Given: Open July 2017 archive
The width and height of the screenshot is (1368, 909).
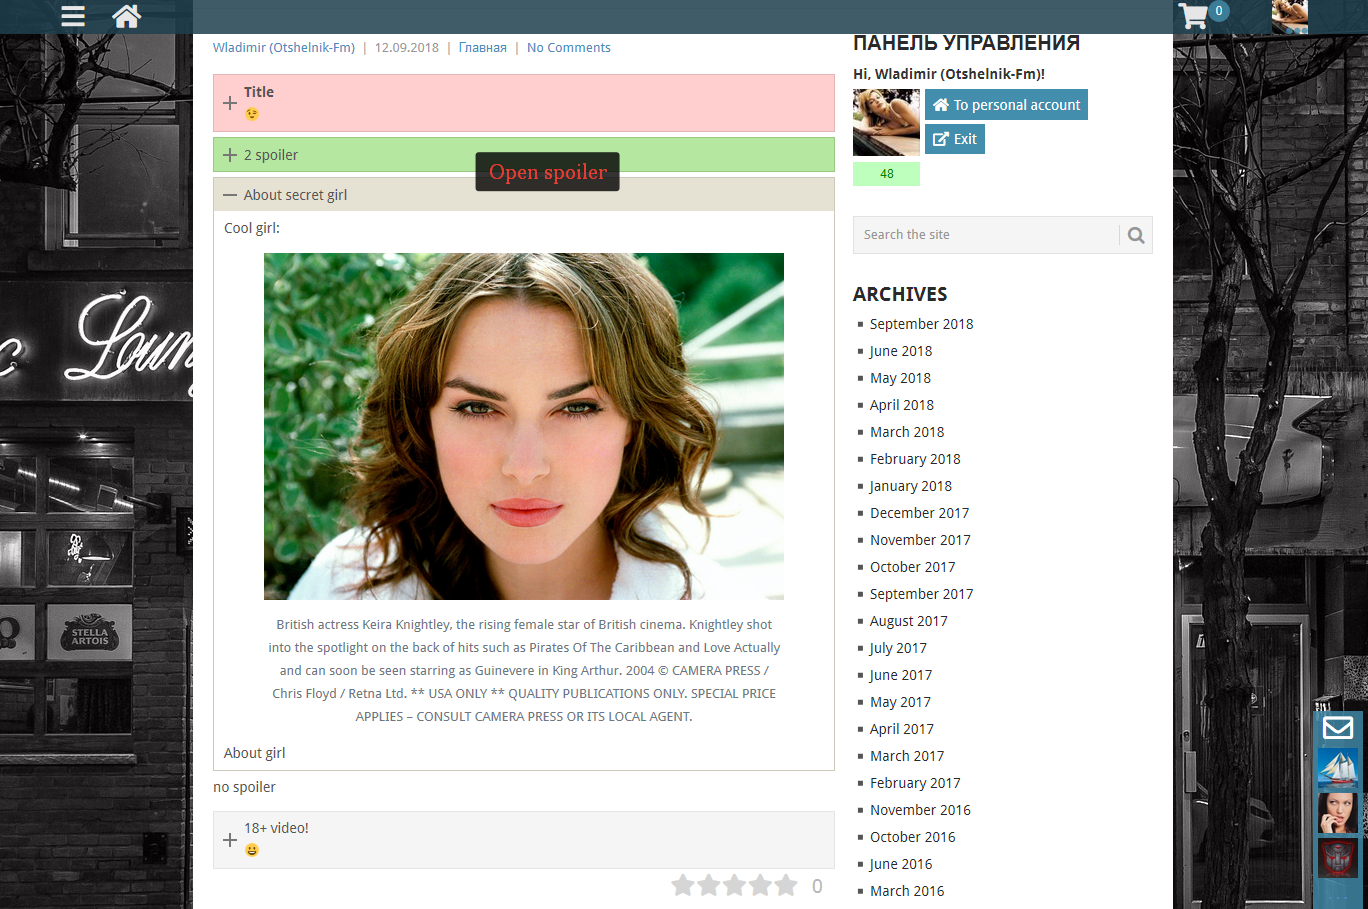Looking at the screenshot, I should [898, 648].
